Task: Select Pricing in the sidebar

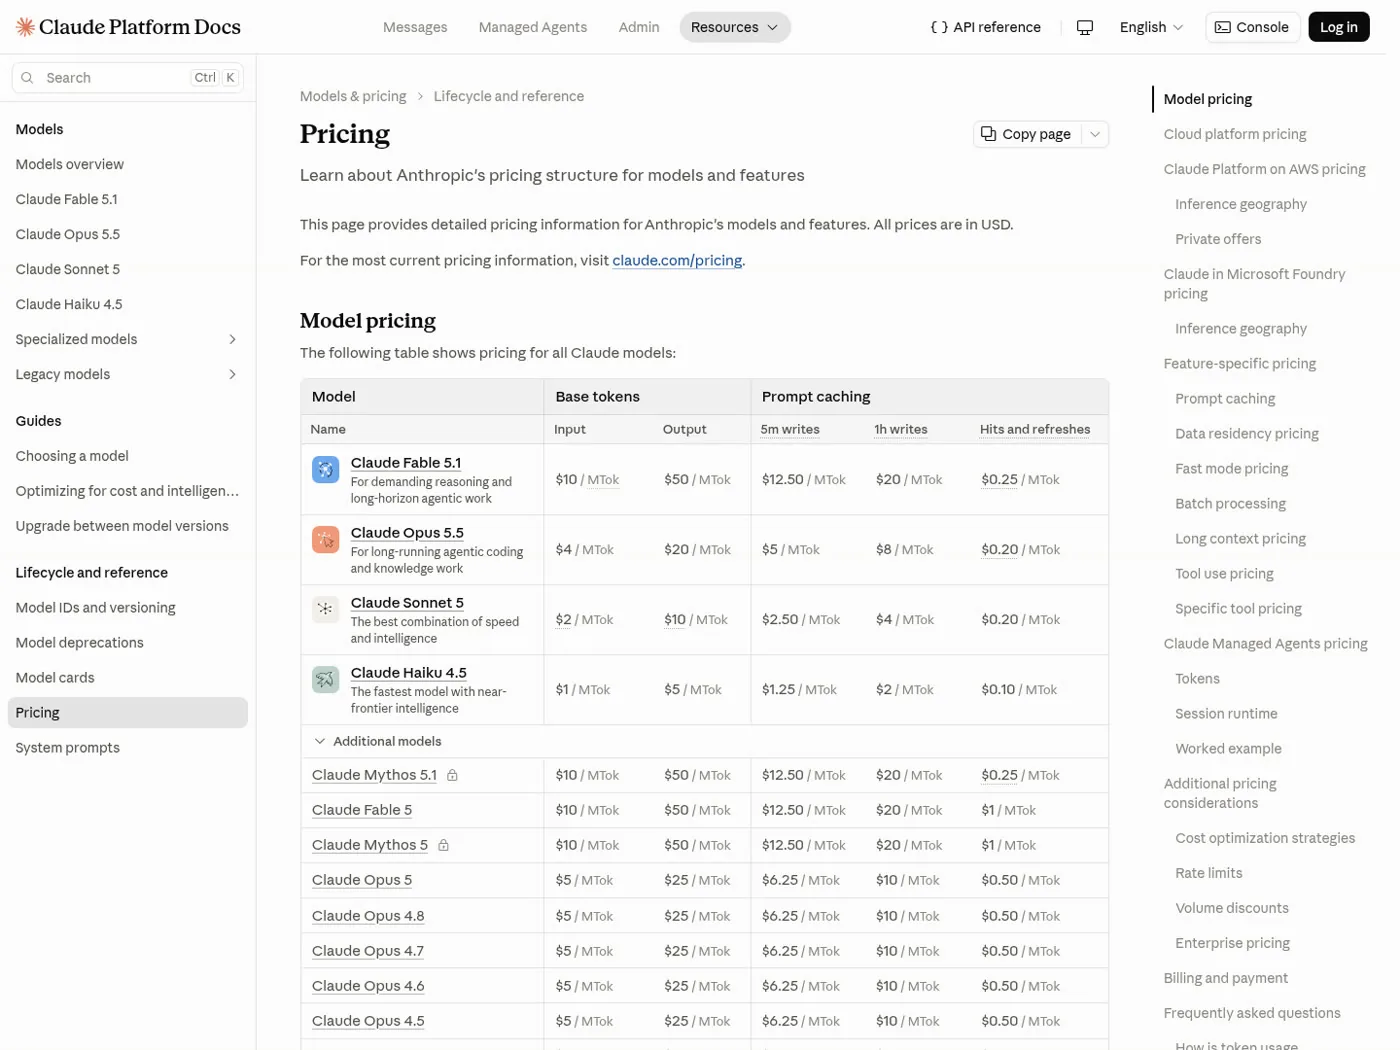Action: [128, 713]
